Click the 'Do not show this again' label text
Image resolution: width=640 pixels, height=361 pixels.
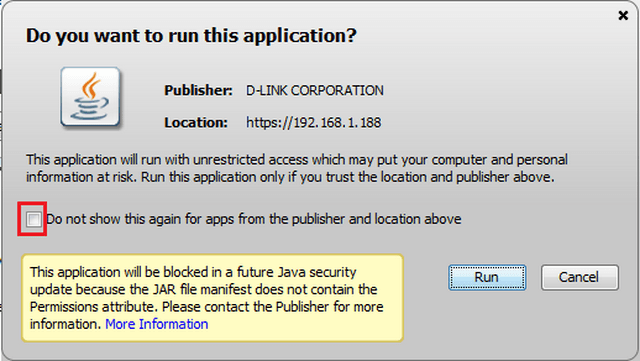click(x=253, y=219)
